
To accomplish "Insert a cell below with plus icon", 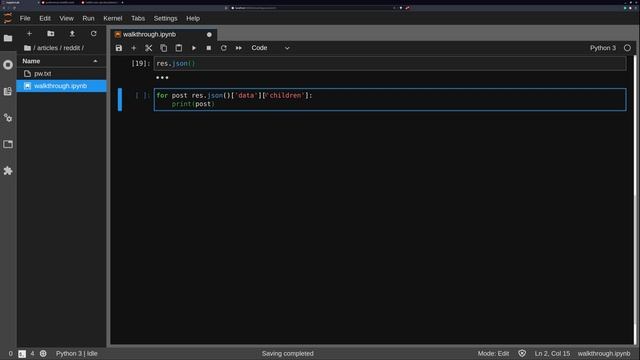I will pyautogui.click(x=133, y=48).
